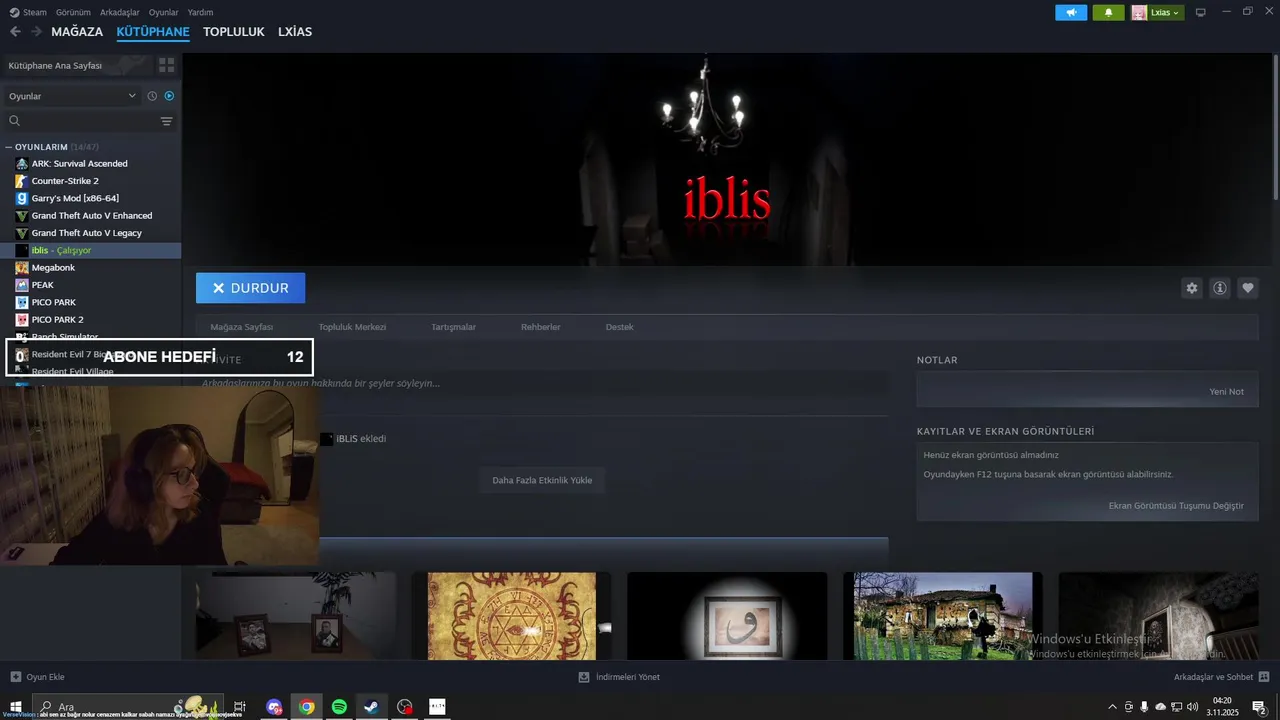The image size is (1280, 720).
Task: Go to the KÜTÜPHANE tab
Action: (x=153, y=32)
